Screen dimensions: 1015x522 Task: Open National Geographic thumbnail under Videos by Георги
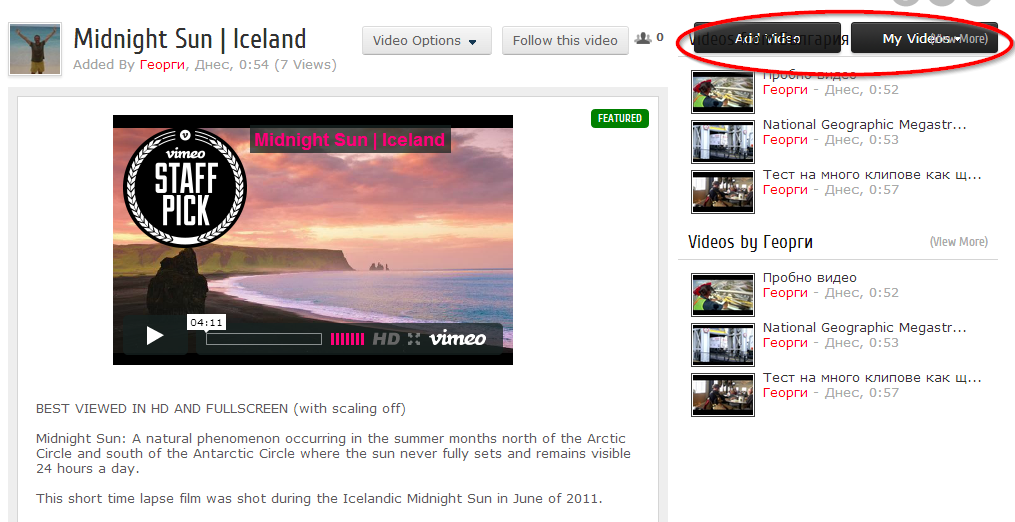point(722,345)
